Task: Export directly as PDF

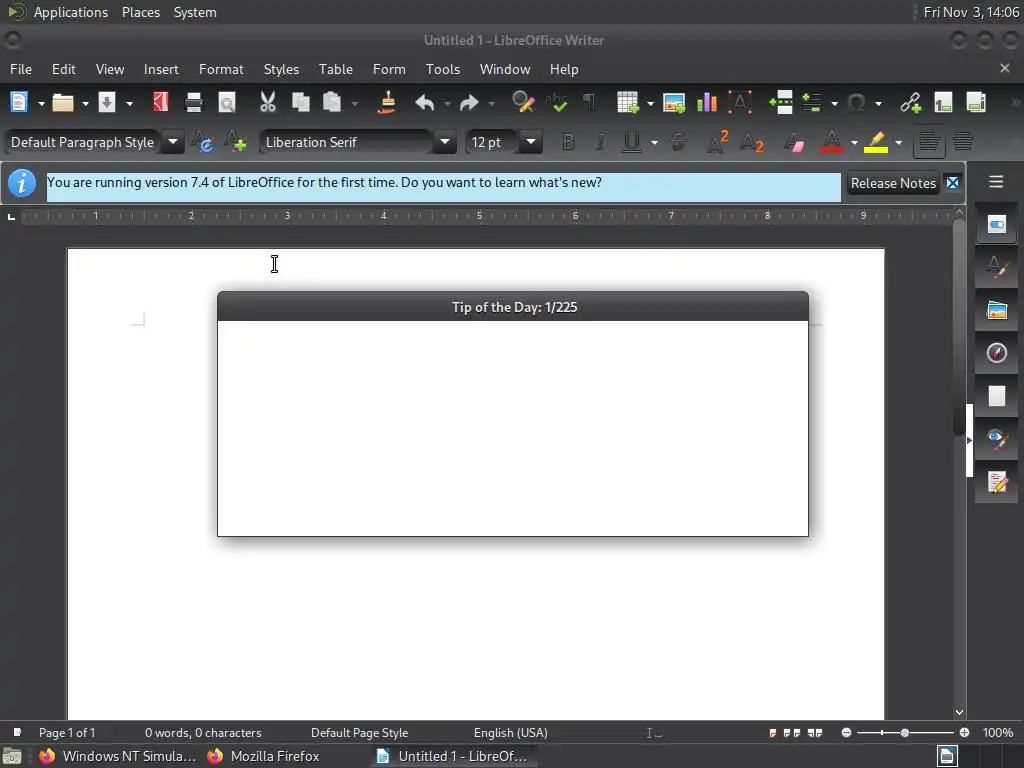Action: tap(161, 103)
